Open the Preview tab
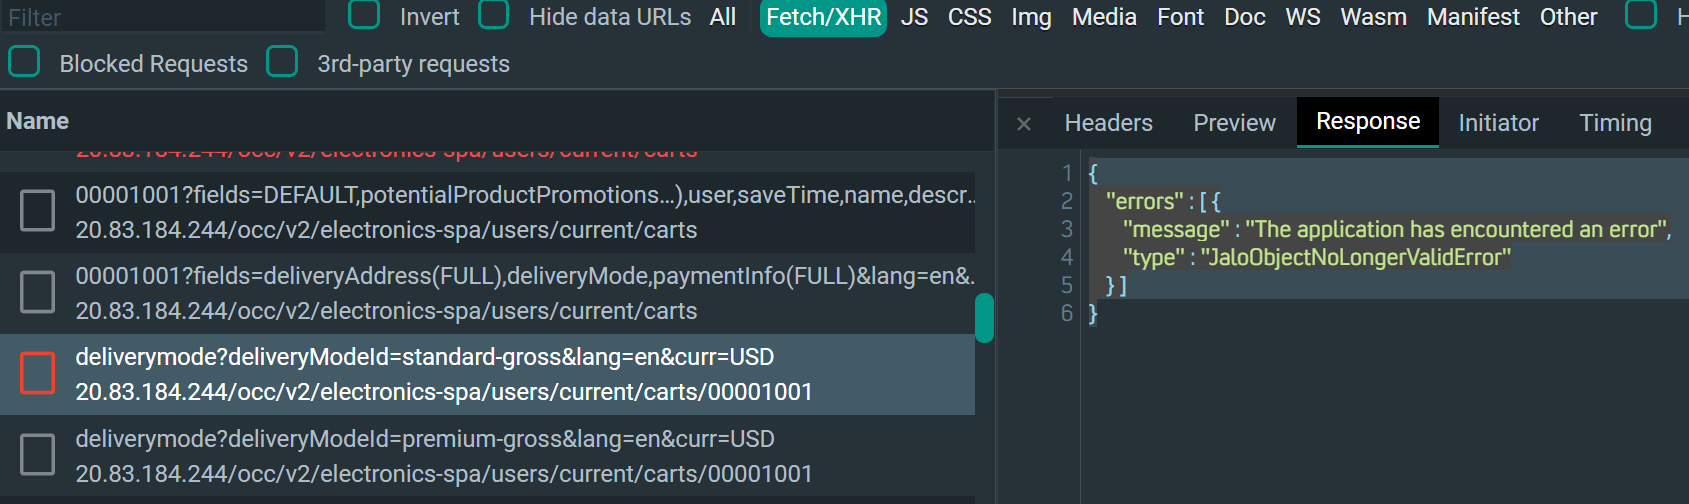 point(1234,123)
